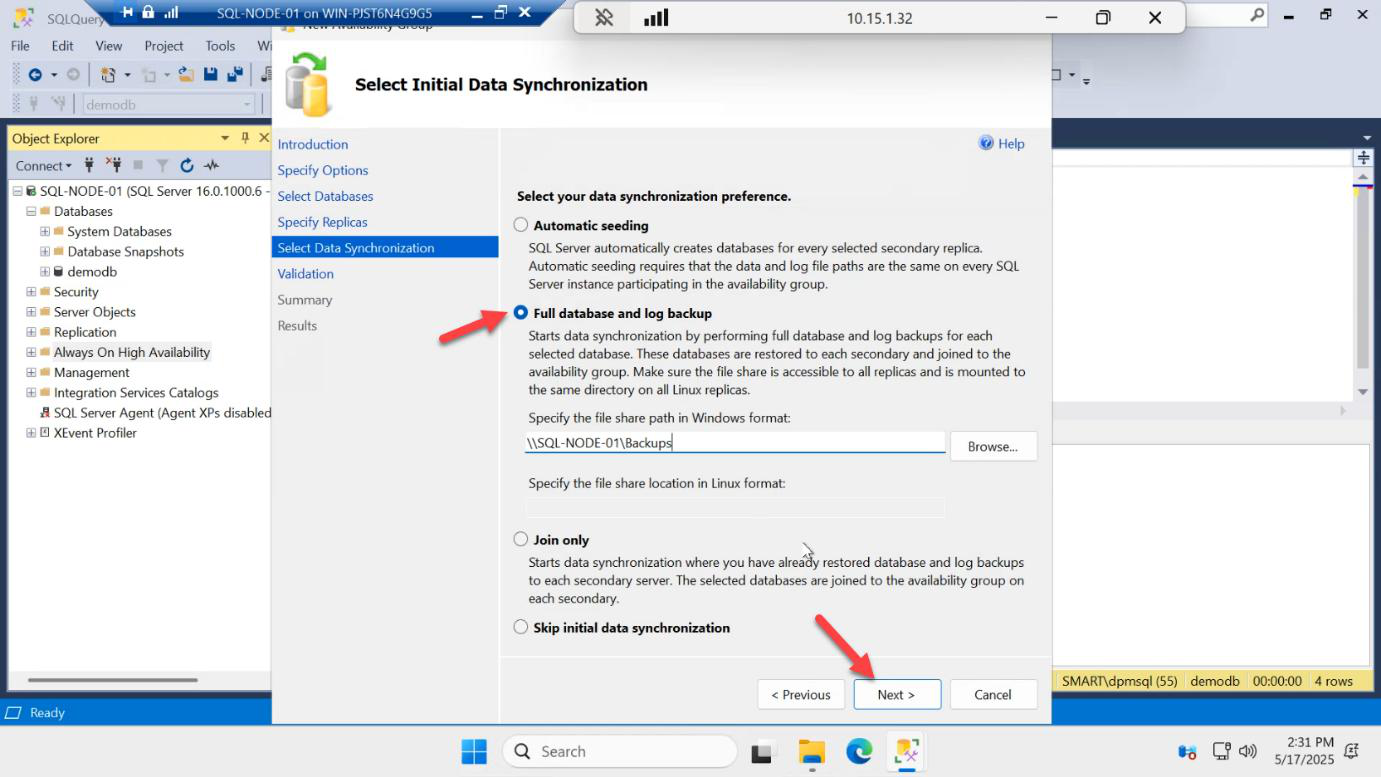Click the Cancel button
This screenshot has width=1381, height=777.
pos(993,694)
